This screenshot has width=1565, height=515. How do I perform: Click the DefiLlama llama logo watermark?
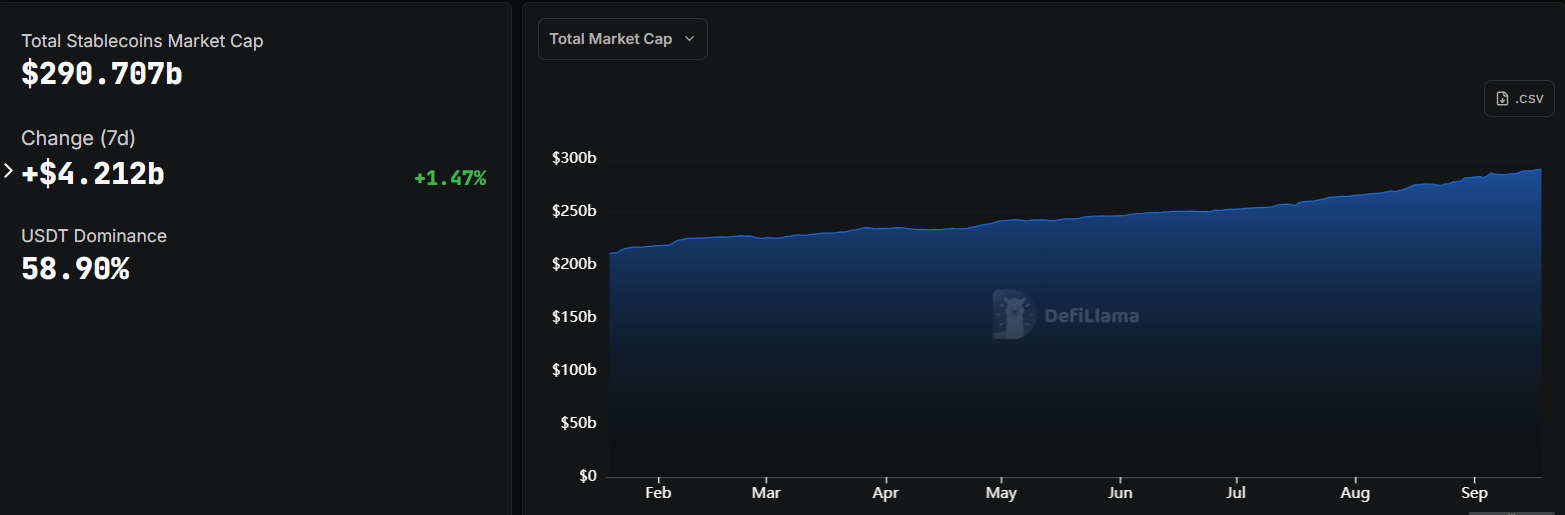pyautogui.click(x=1013, y=315)
